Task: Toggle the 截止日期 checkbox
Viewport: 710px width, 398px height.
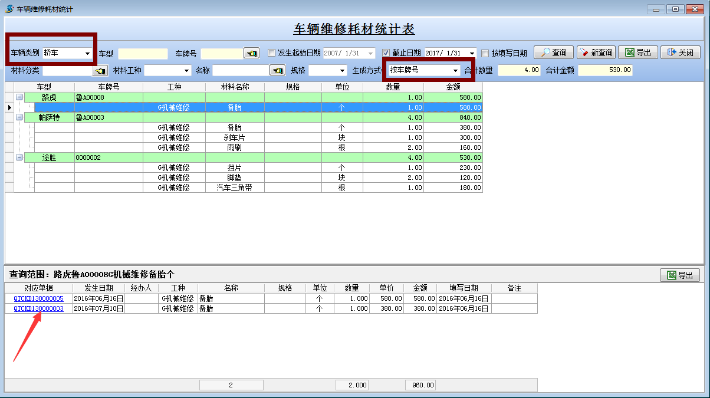Action: click(x=386, y=53)
